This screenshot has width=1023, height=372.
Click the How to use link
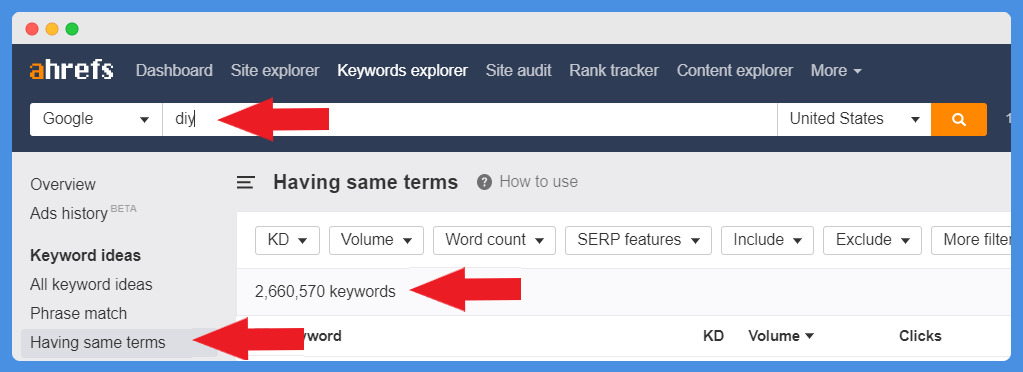(538, 181)
